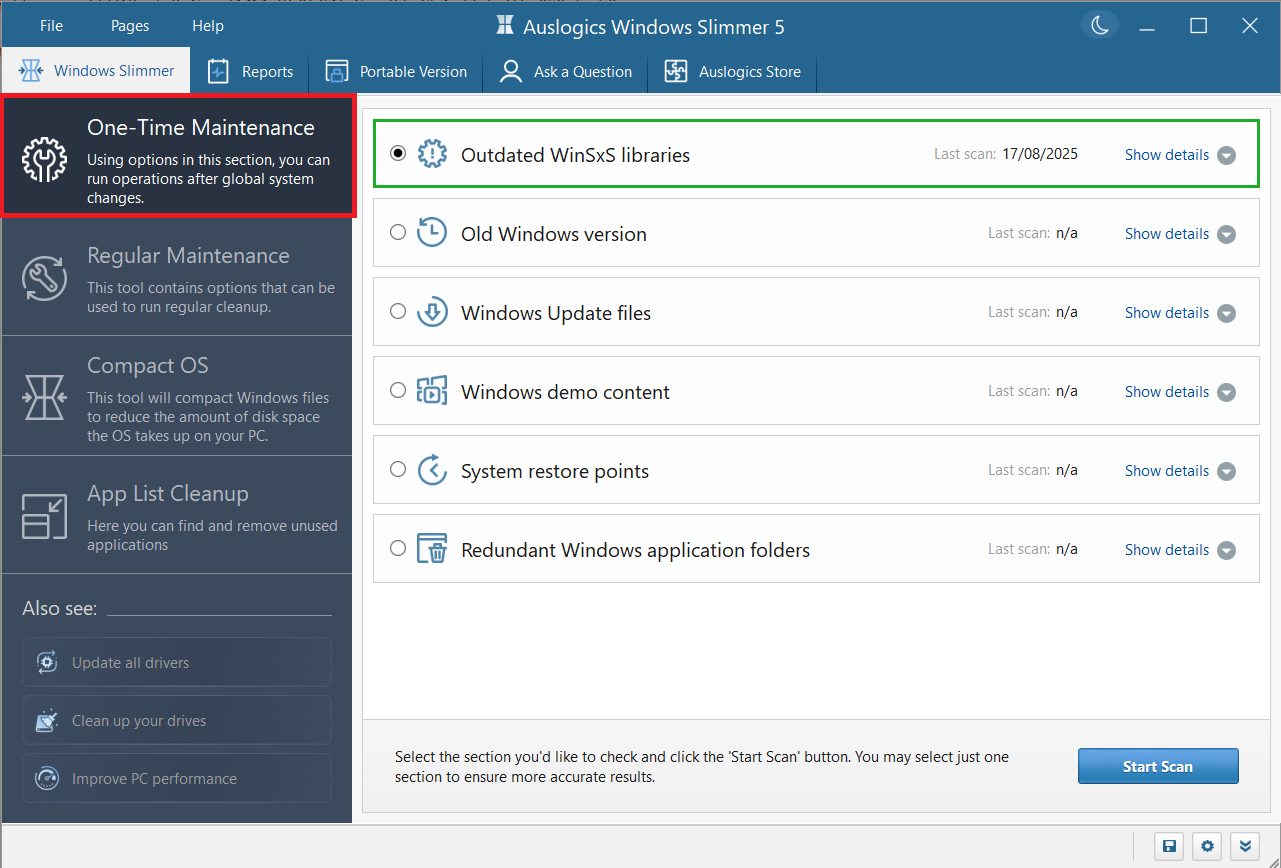Viewport: 1281px width, 868px height.
Task: Click the Redundant Windows application folders trash icon
Action: tap(432, 548)
